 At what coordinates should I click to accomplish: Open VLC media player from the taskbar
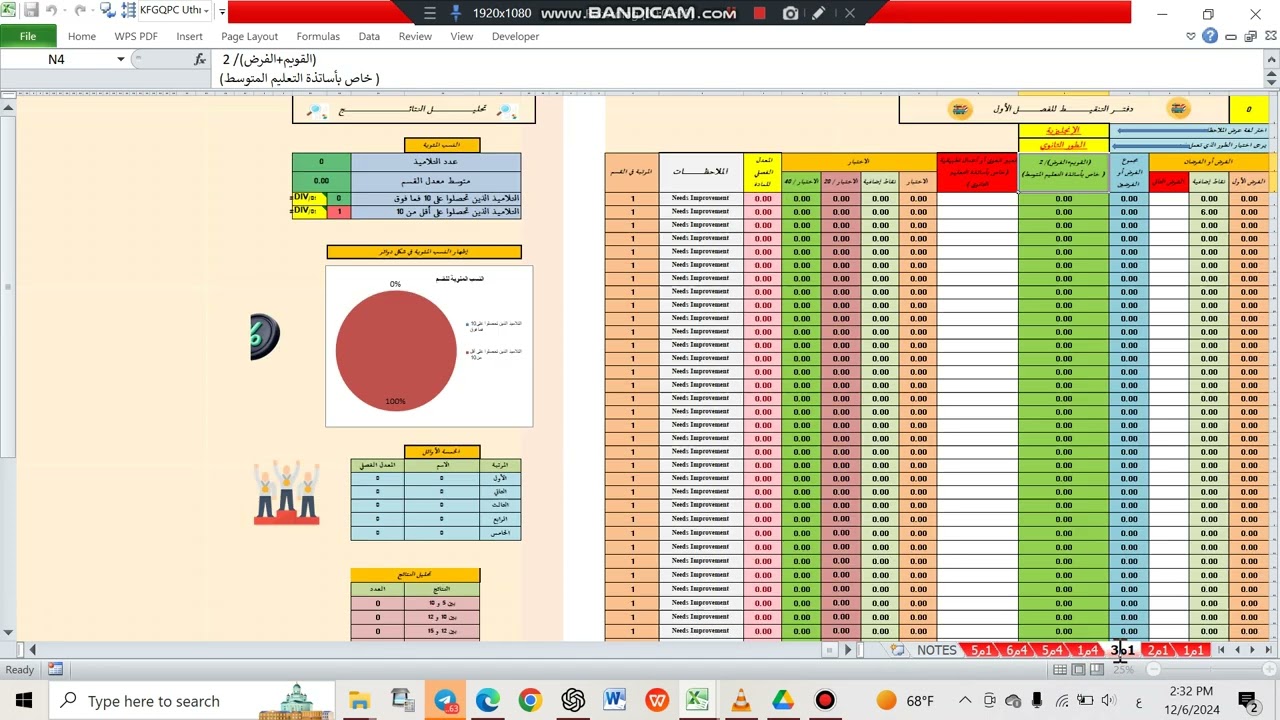tap(741, 700)
